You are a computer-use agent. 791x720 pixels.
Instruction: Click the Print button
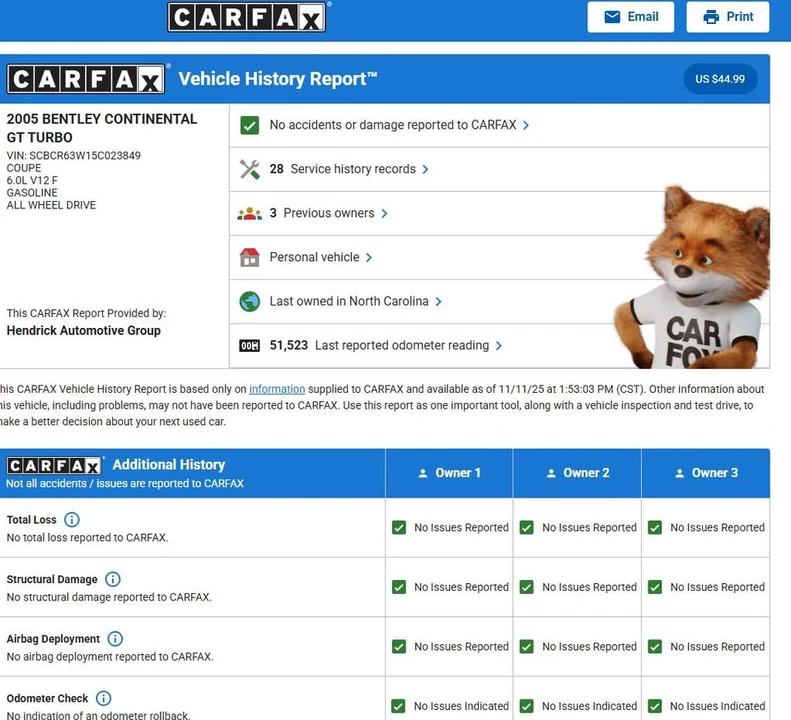pos(728,17)
